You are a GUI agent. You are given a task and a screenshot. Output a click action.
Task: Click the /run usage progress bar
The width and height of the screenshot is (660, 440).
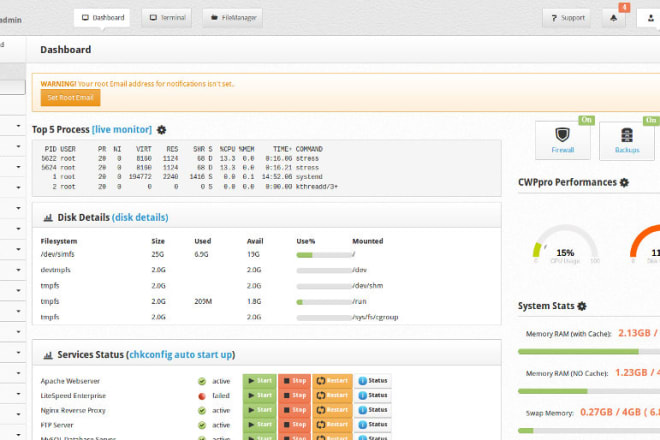[324, 302]
